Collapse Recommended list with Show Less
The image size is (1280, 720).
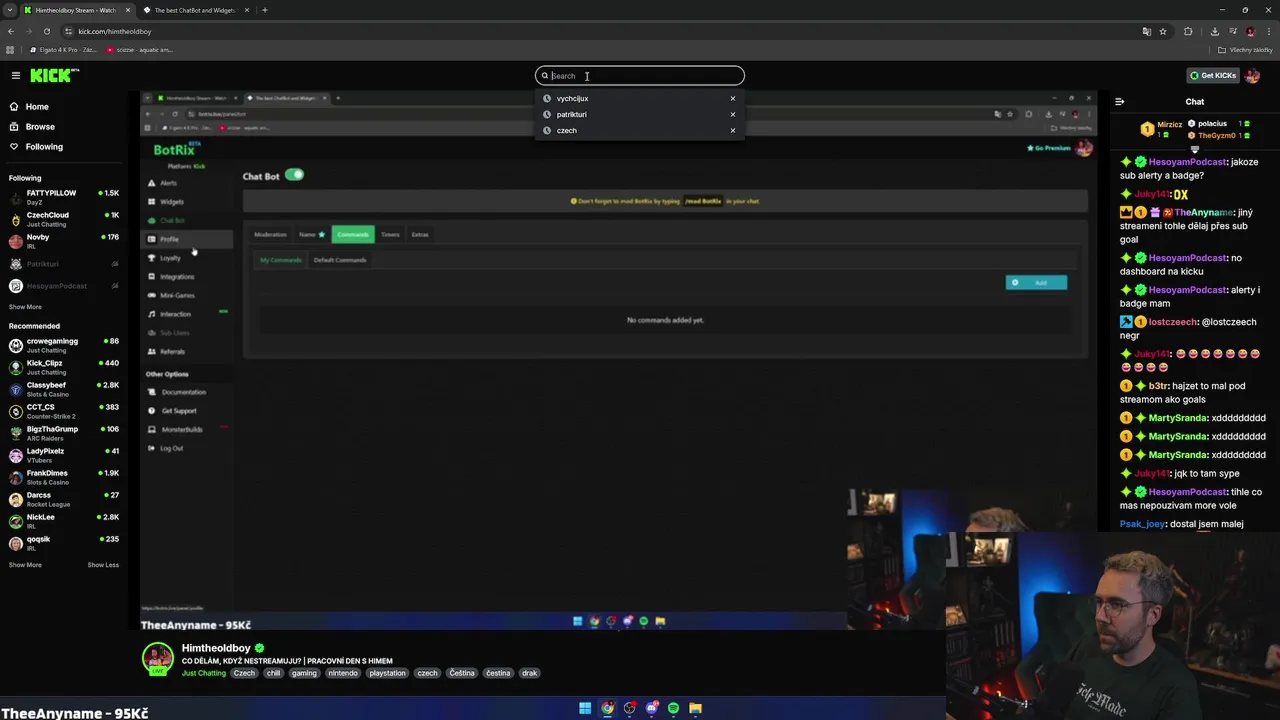tap(103, 565)
